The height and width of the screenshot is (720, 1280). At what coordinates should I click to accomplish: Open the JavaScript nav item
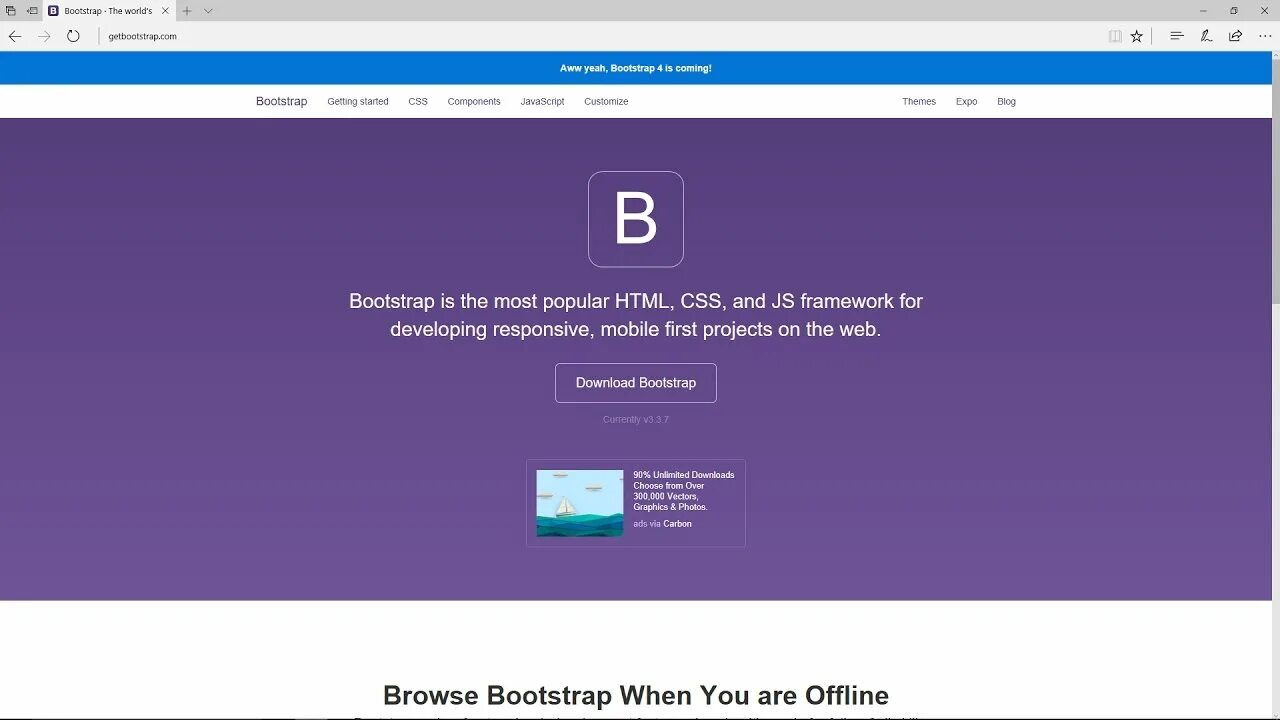pyautogui.click(x=542, y=101)
